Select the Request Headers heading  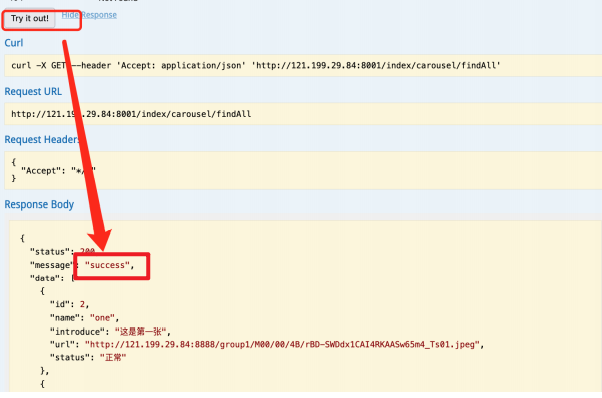pos(41,139)
